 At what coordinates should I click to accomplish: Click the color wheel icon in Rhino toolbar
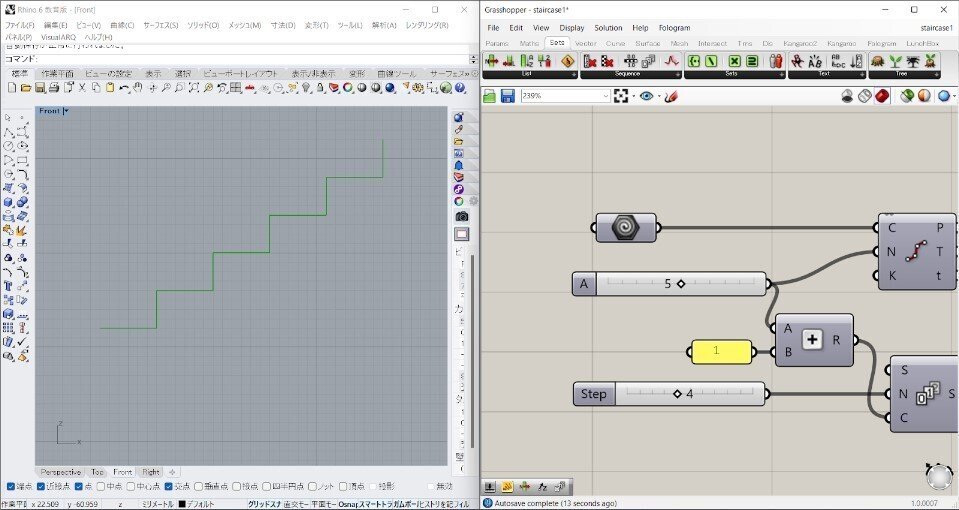[347, 87]
